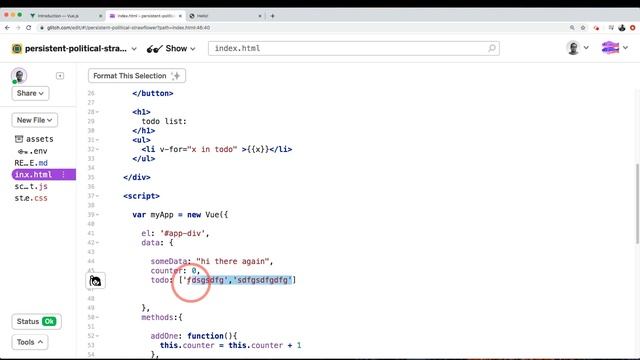Click line number 44 in gutter
Image resolution: width=640 pixels, height=360 pixels.
pyautogui.click(x=91, y=261)
